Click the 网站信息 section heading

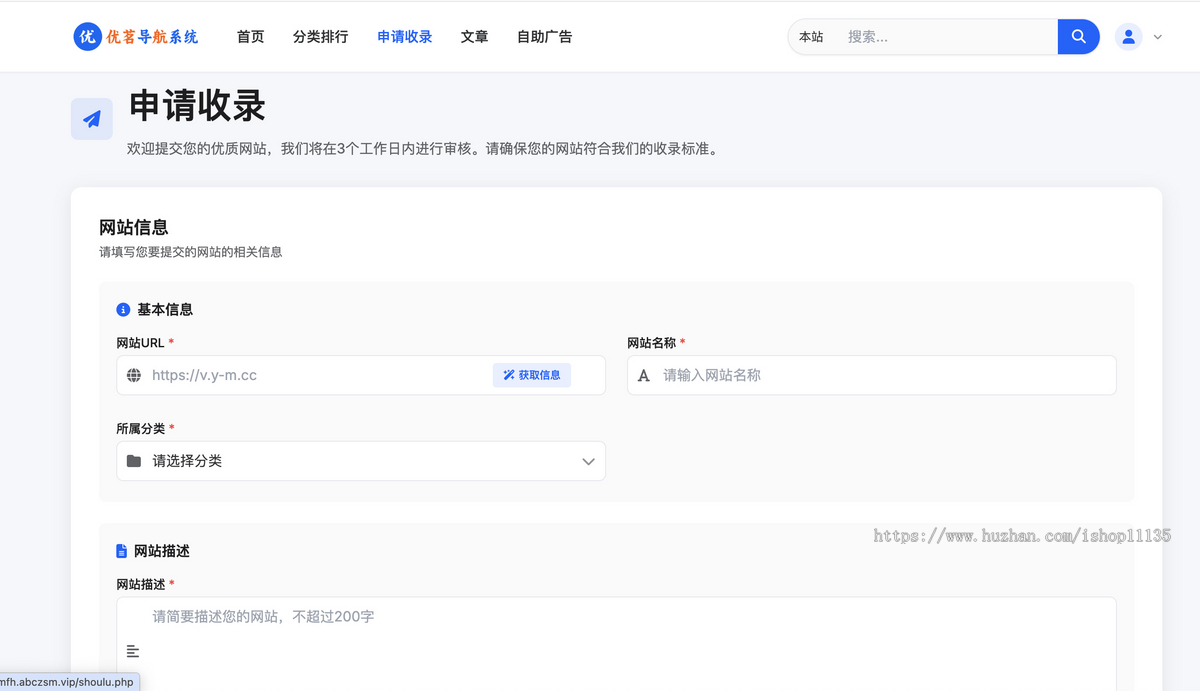[134, 228]
